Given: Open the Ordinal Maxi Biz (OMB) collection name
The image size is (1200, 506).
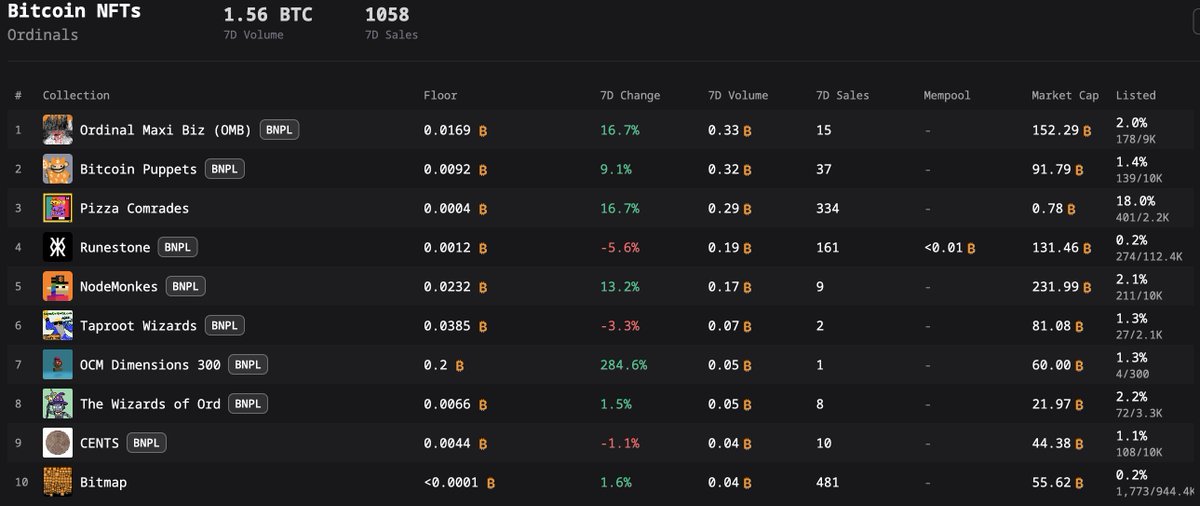Looking at the screenshot, I should 166,130.
